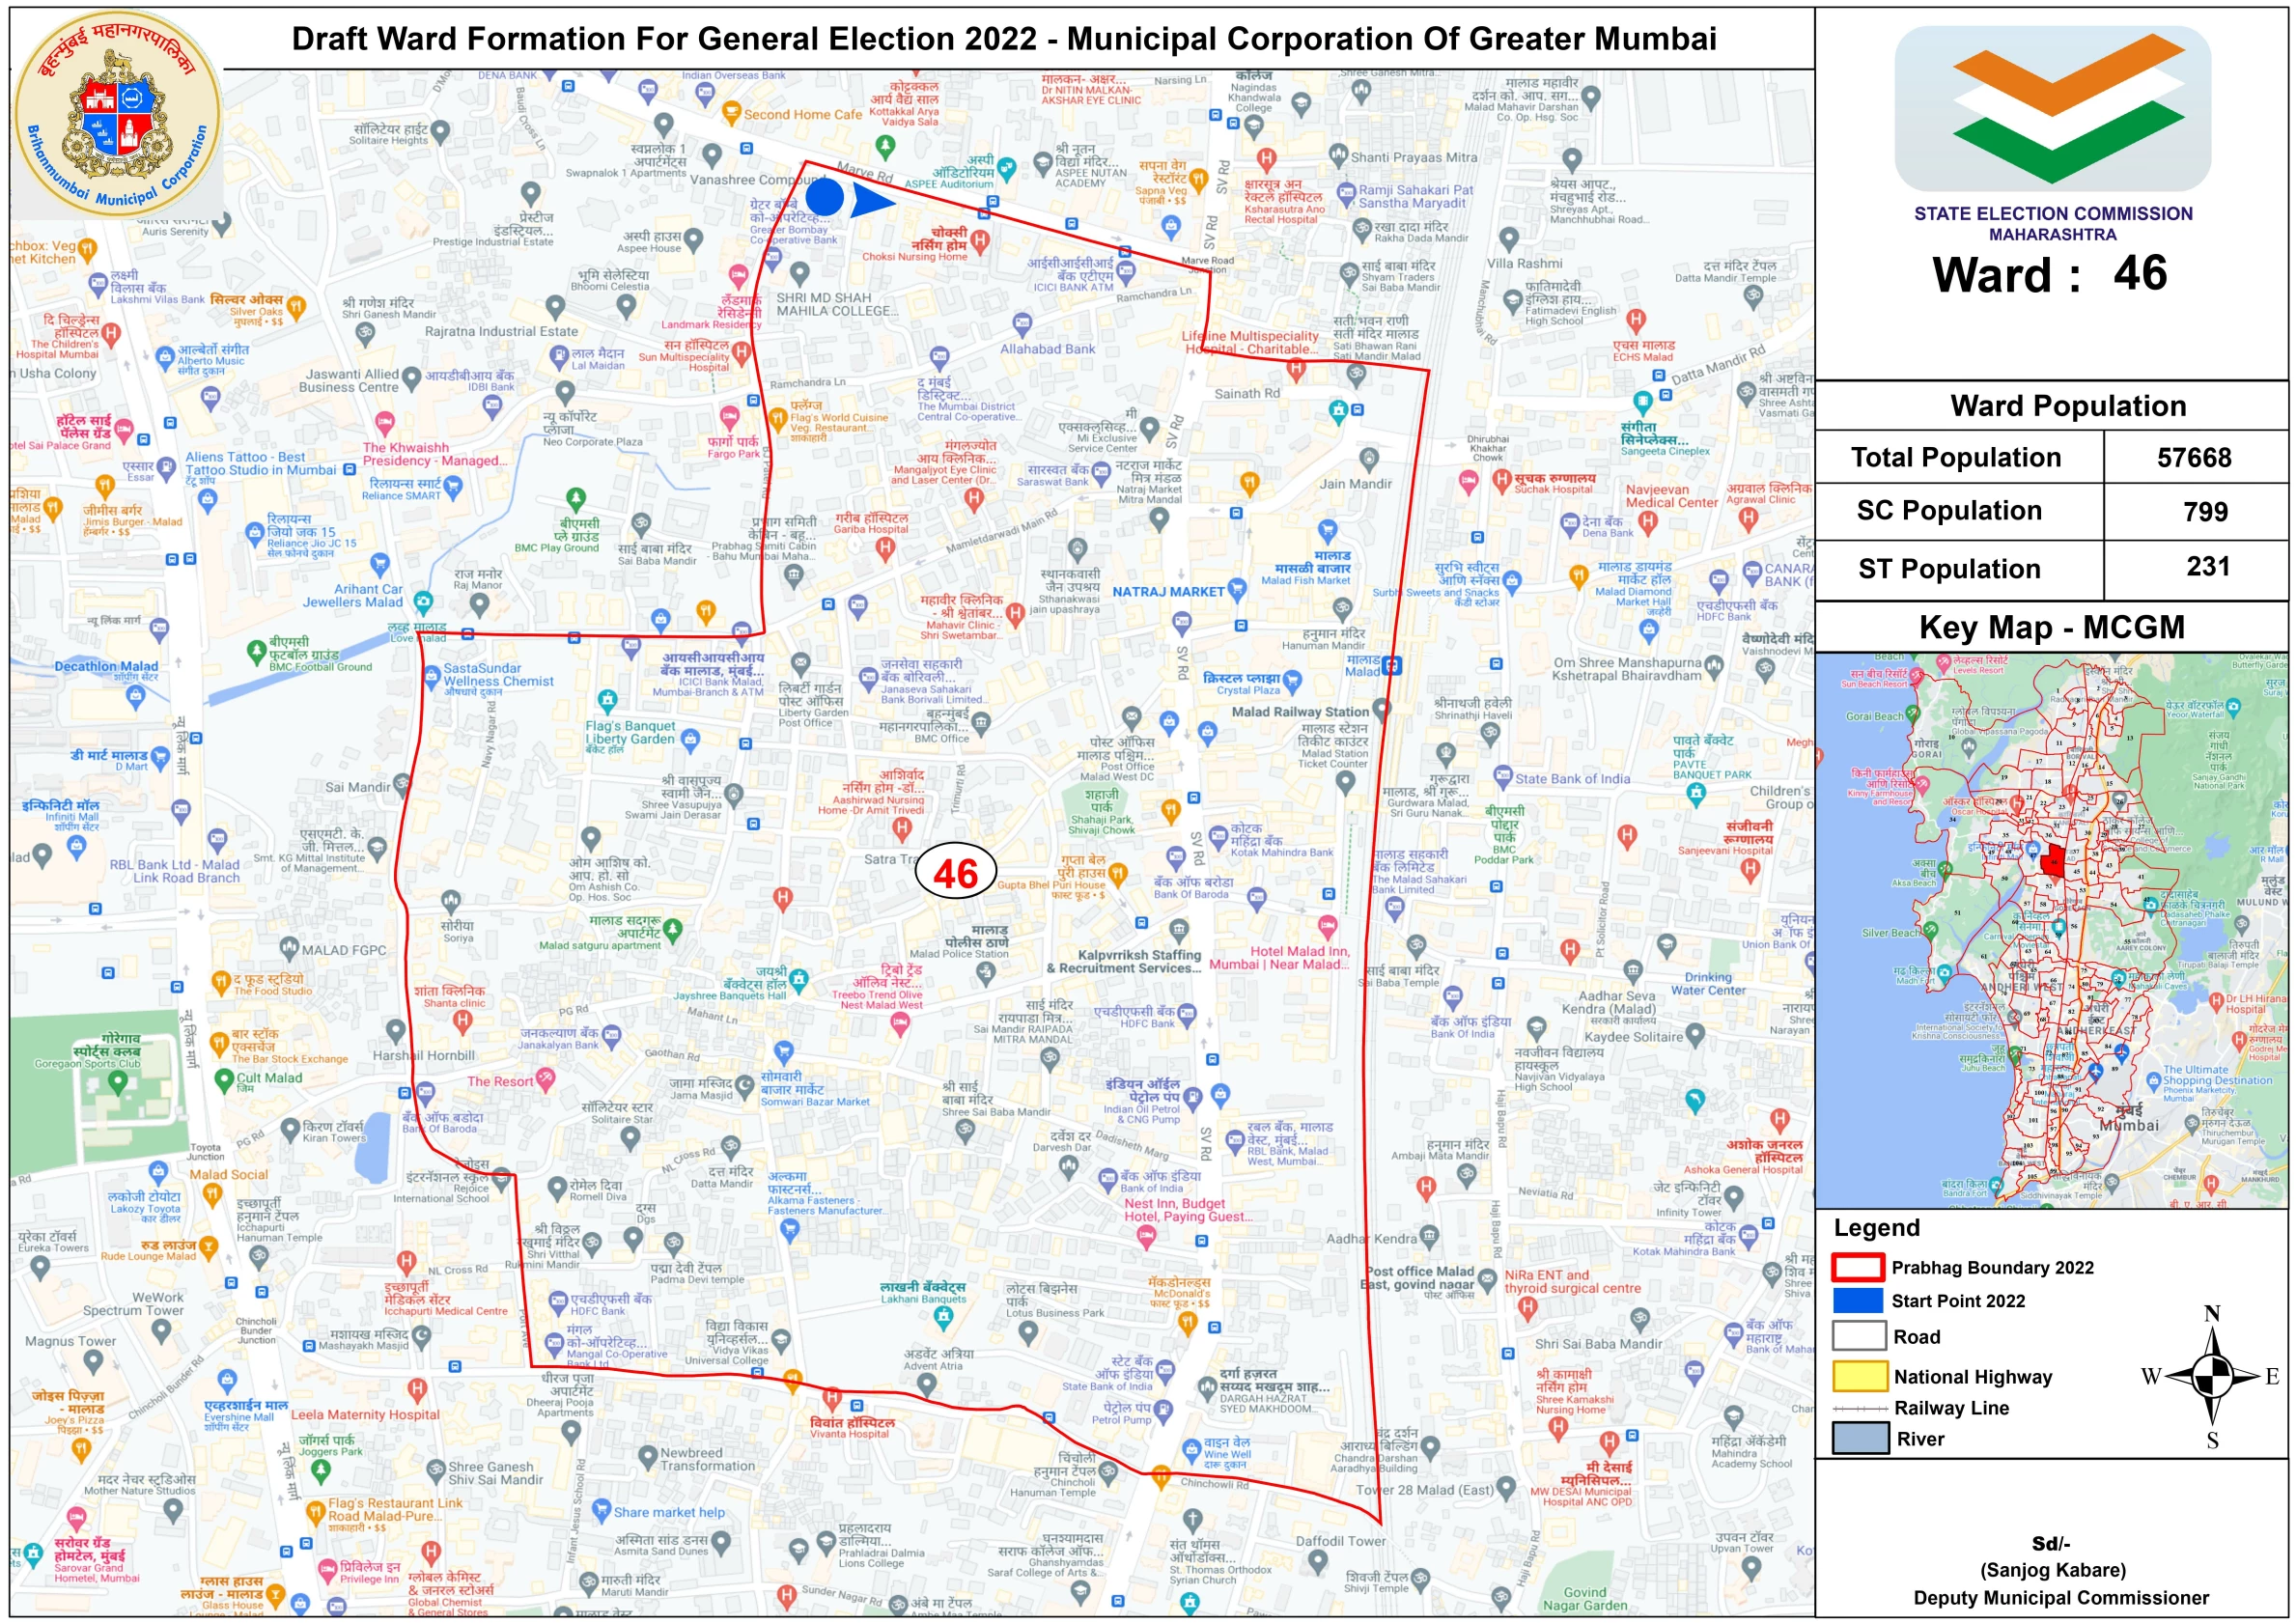Click the NATRAJ MARKET label

tap(1168, 592)
